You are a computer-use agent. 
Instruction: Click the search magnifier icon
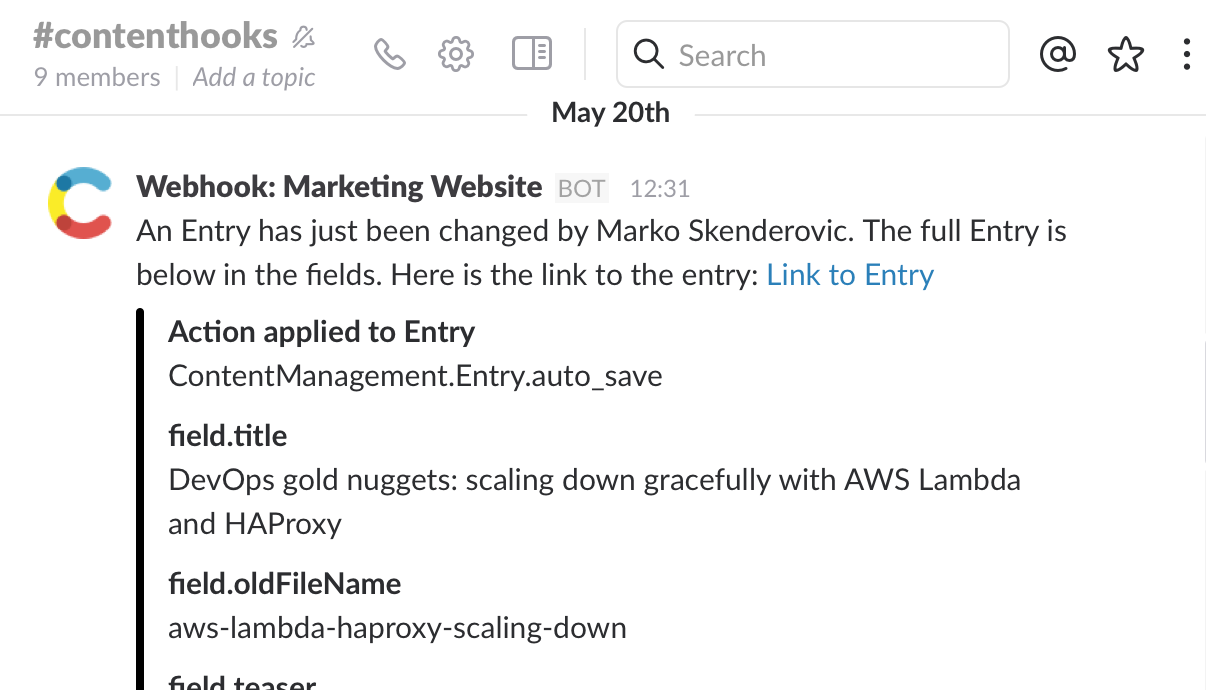coord(649,55)
